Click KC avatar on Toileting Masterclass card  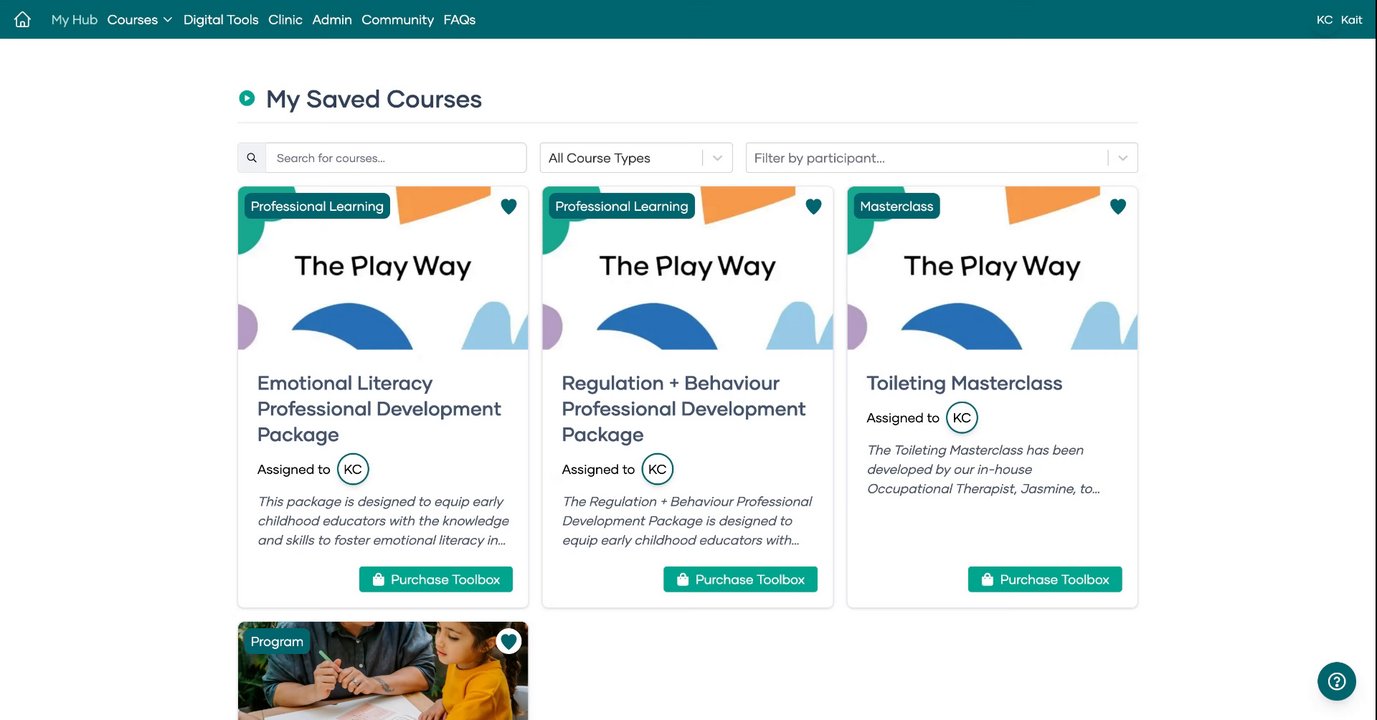click(x=962, y=418)
